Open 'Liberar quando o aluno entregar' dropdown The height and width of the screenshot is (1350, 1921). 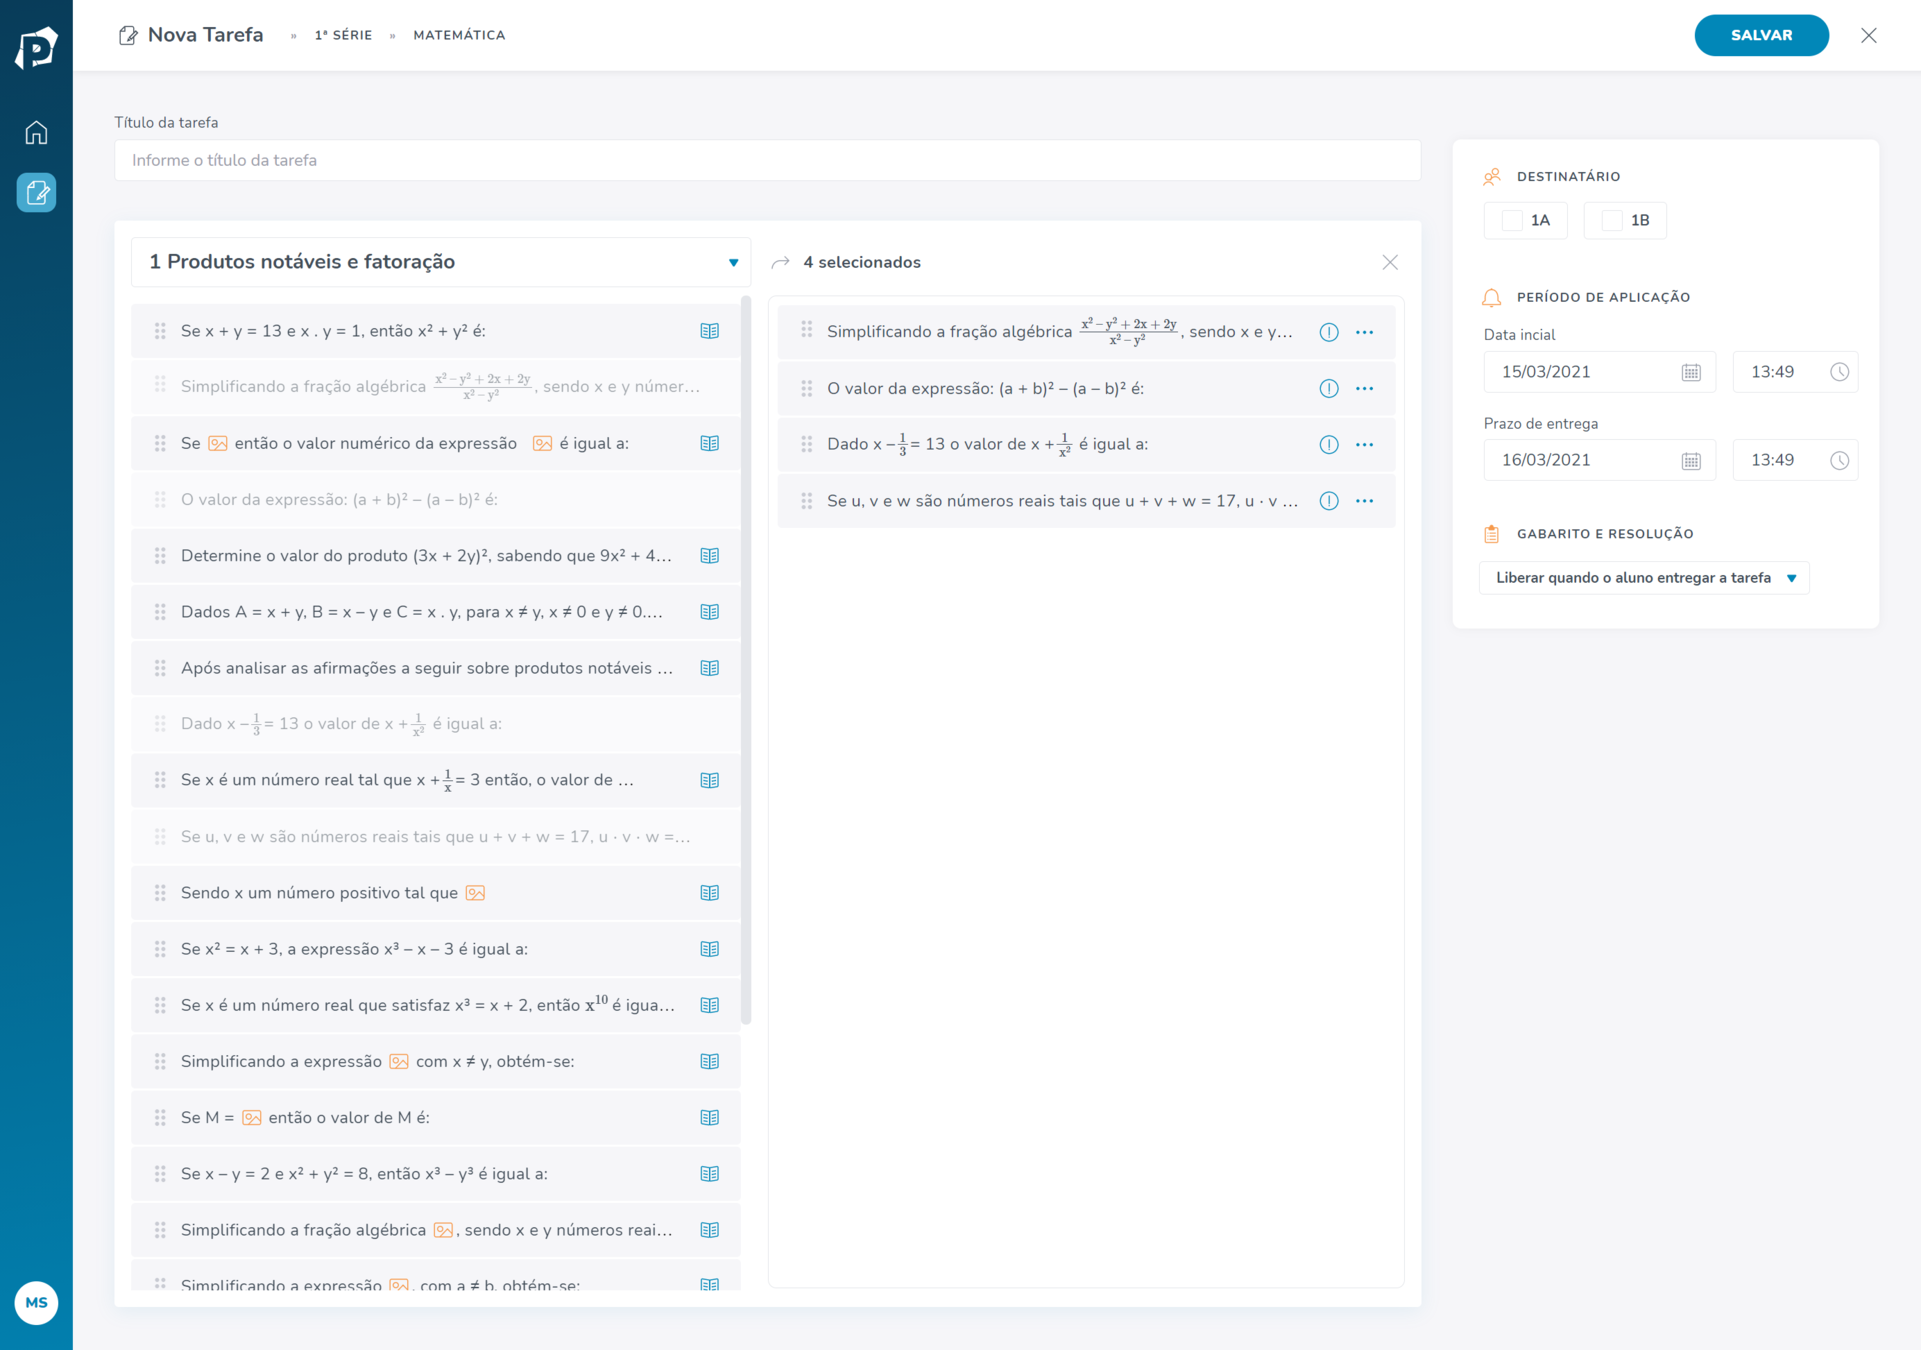click(1643, 578)
